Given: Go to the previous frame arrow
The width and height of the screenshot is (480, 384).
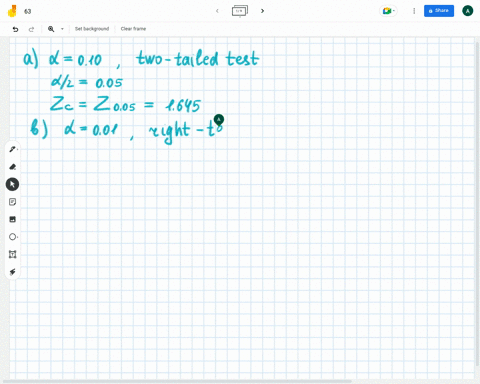Looking at the screenshot, I should [217, 11].
